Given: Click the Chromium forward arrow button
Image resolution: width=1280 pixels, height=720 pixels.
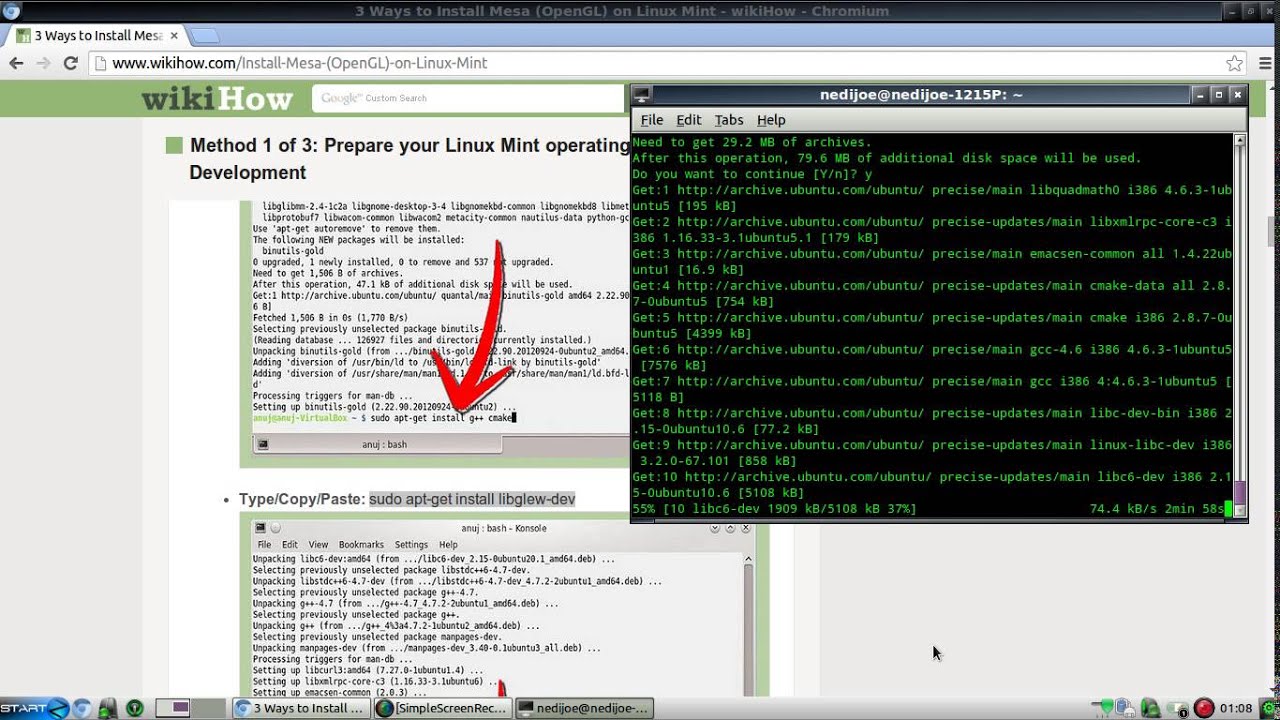Looking at the screenshot, I should click(43, 62).
